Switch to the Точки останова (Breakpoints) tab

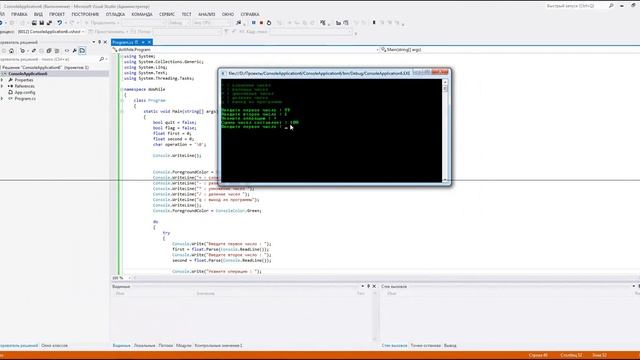coord(426,345)
